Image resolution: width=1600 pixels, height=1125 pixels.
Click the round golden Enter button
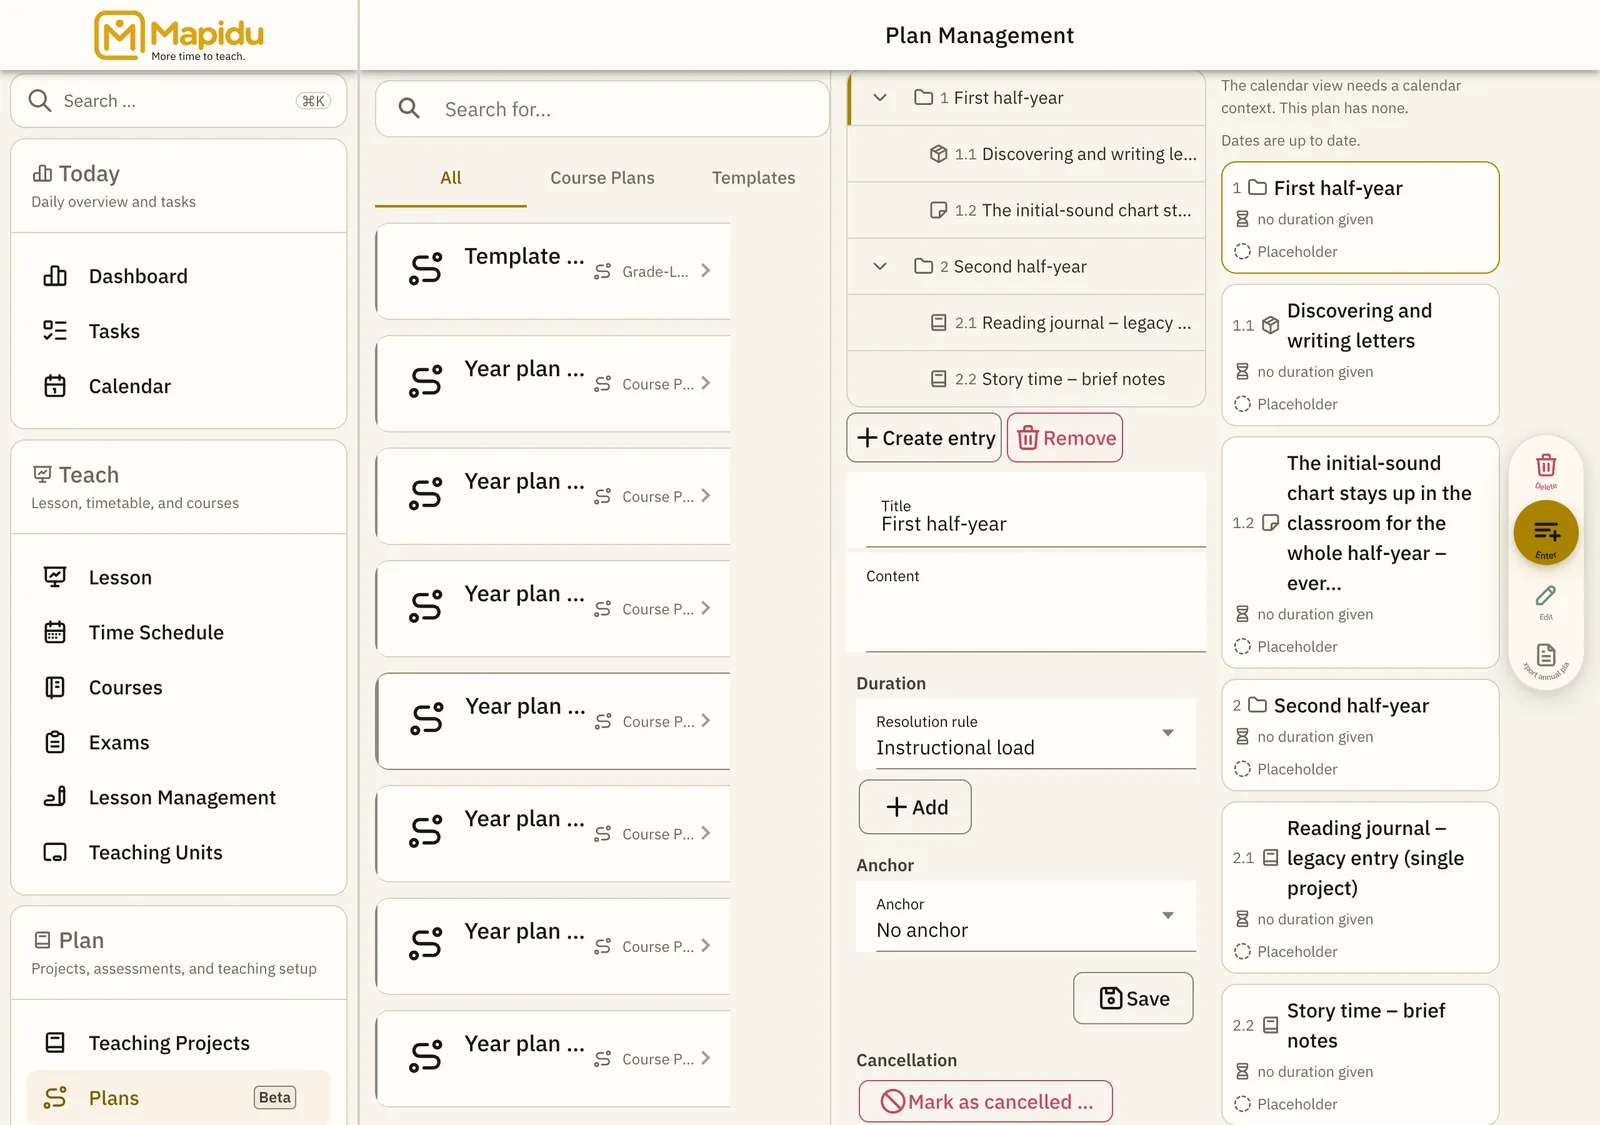click(1546, 533)
